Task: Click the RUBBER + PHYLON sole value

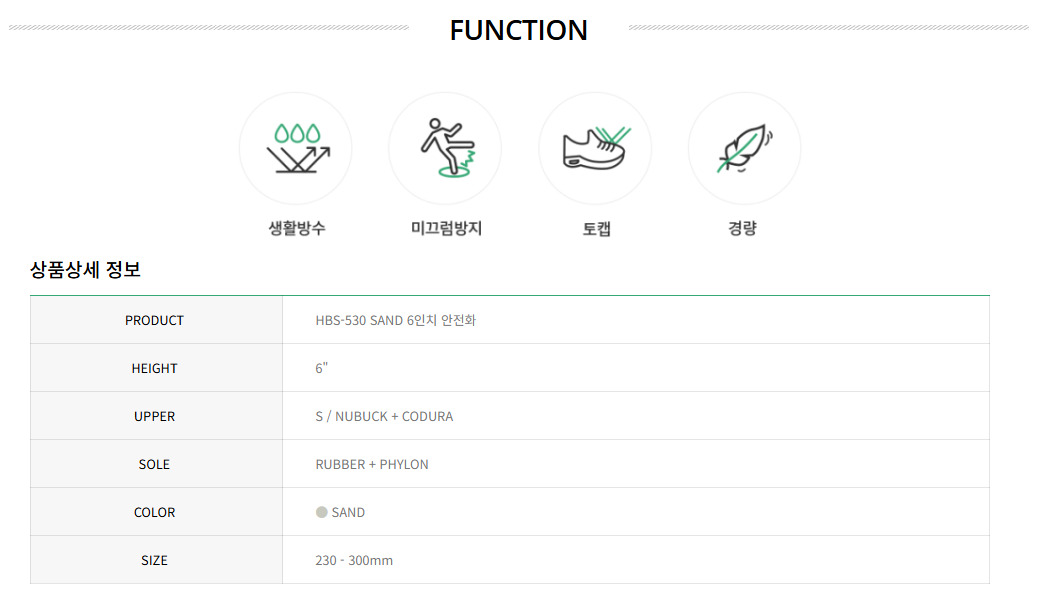Action: 372,464
